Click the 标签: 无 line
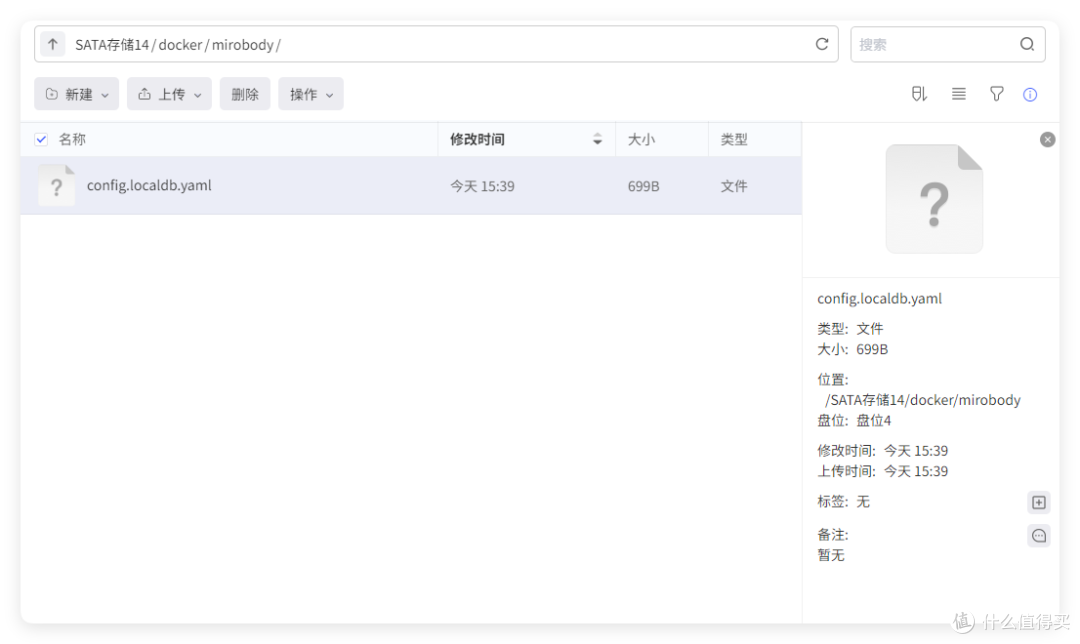This screenshot has width=1080, height=644. [x=843, y=502]
